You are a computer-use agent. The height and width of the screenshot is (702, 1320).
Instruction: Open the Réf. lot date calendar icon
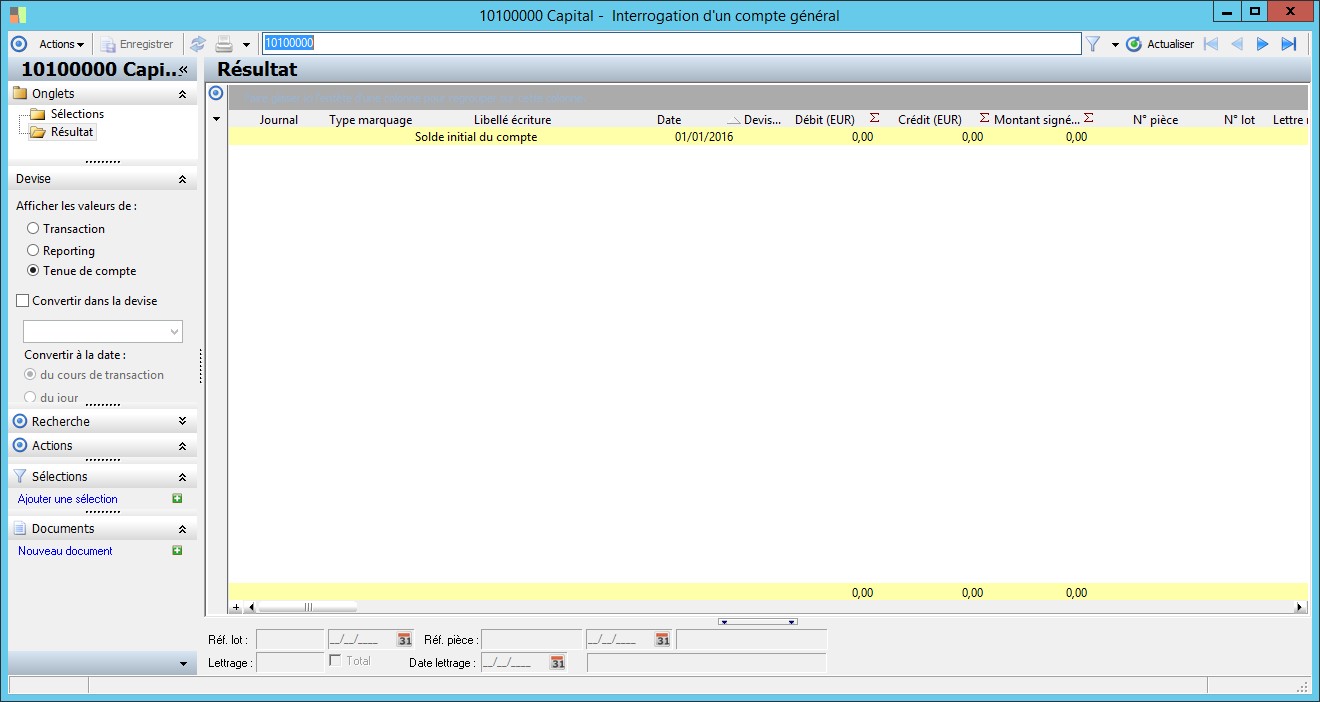click(405, 640)
